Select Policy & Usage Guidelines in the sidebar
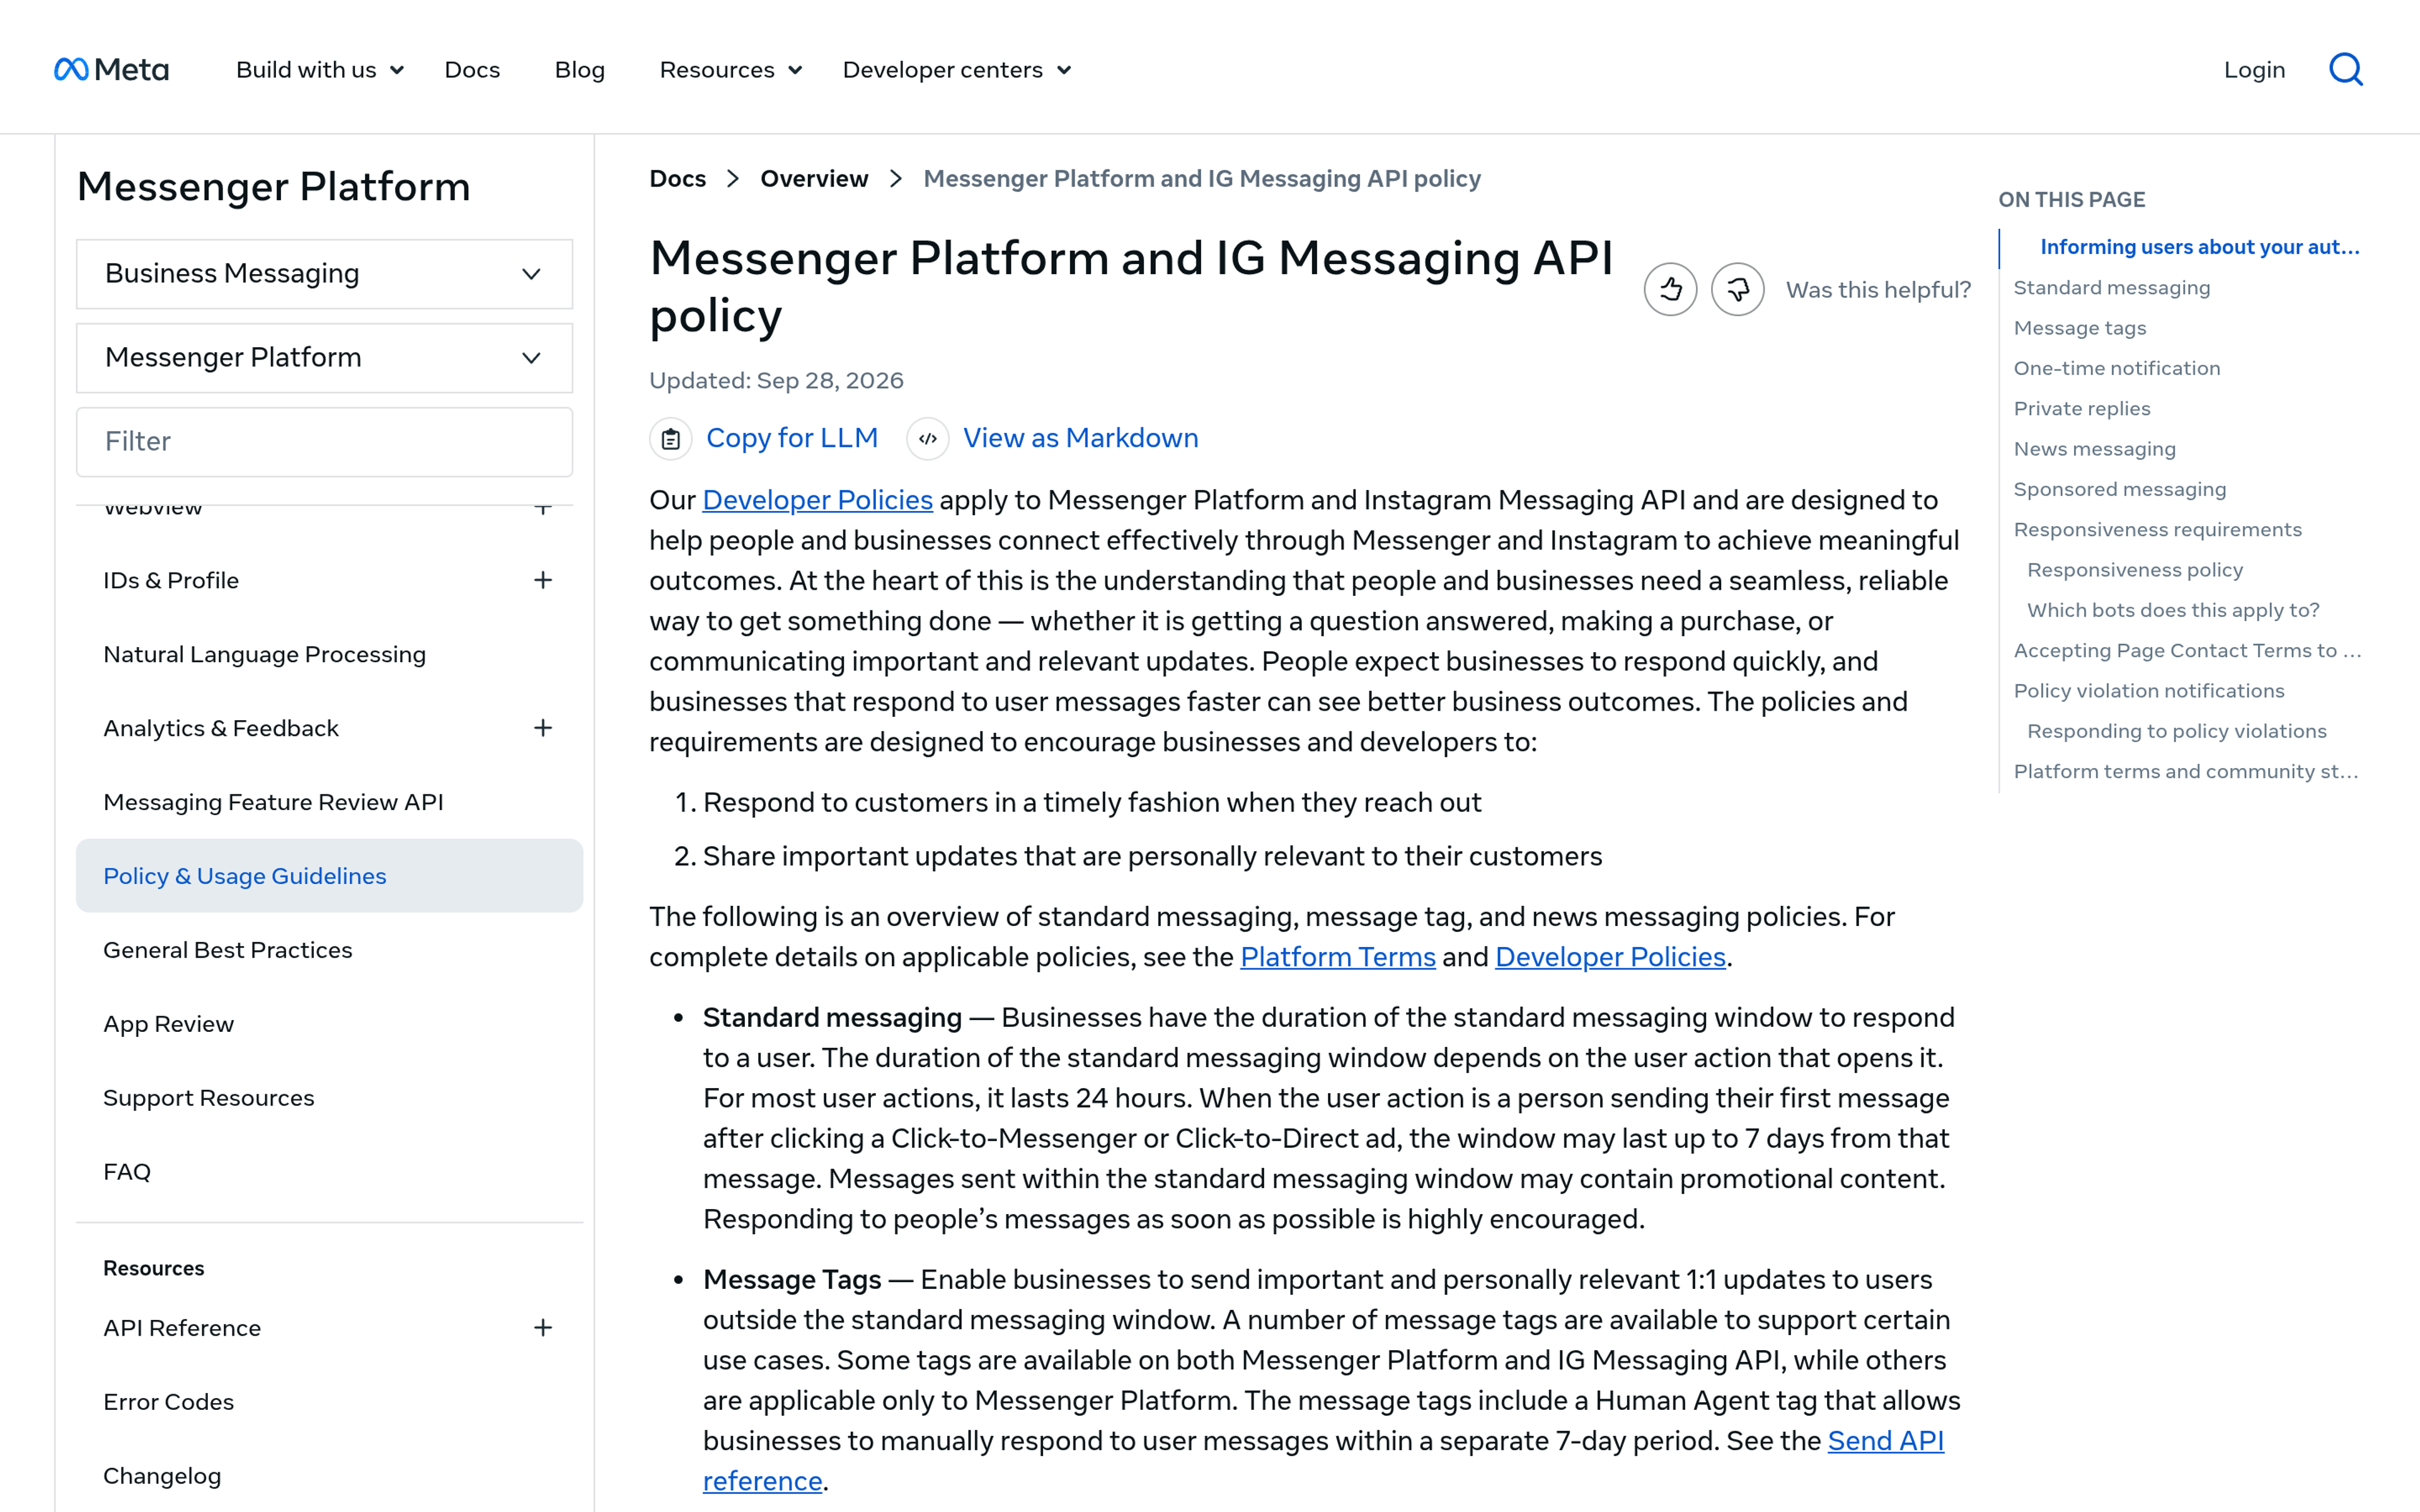The width and height of the screenshot is (2420, 1512). tap(329, 876)
